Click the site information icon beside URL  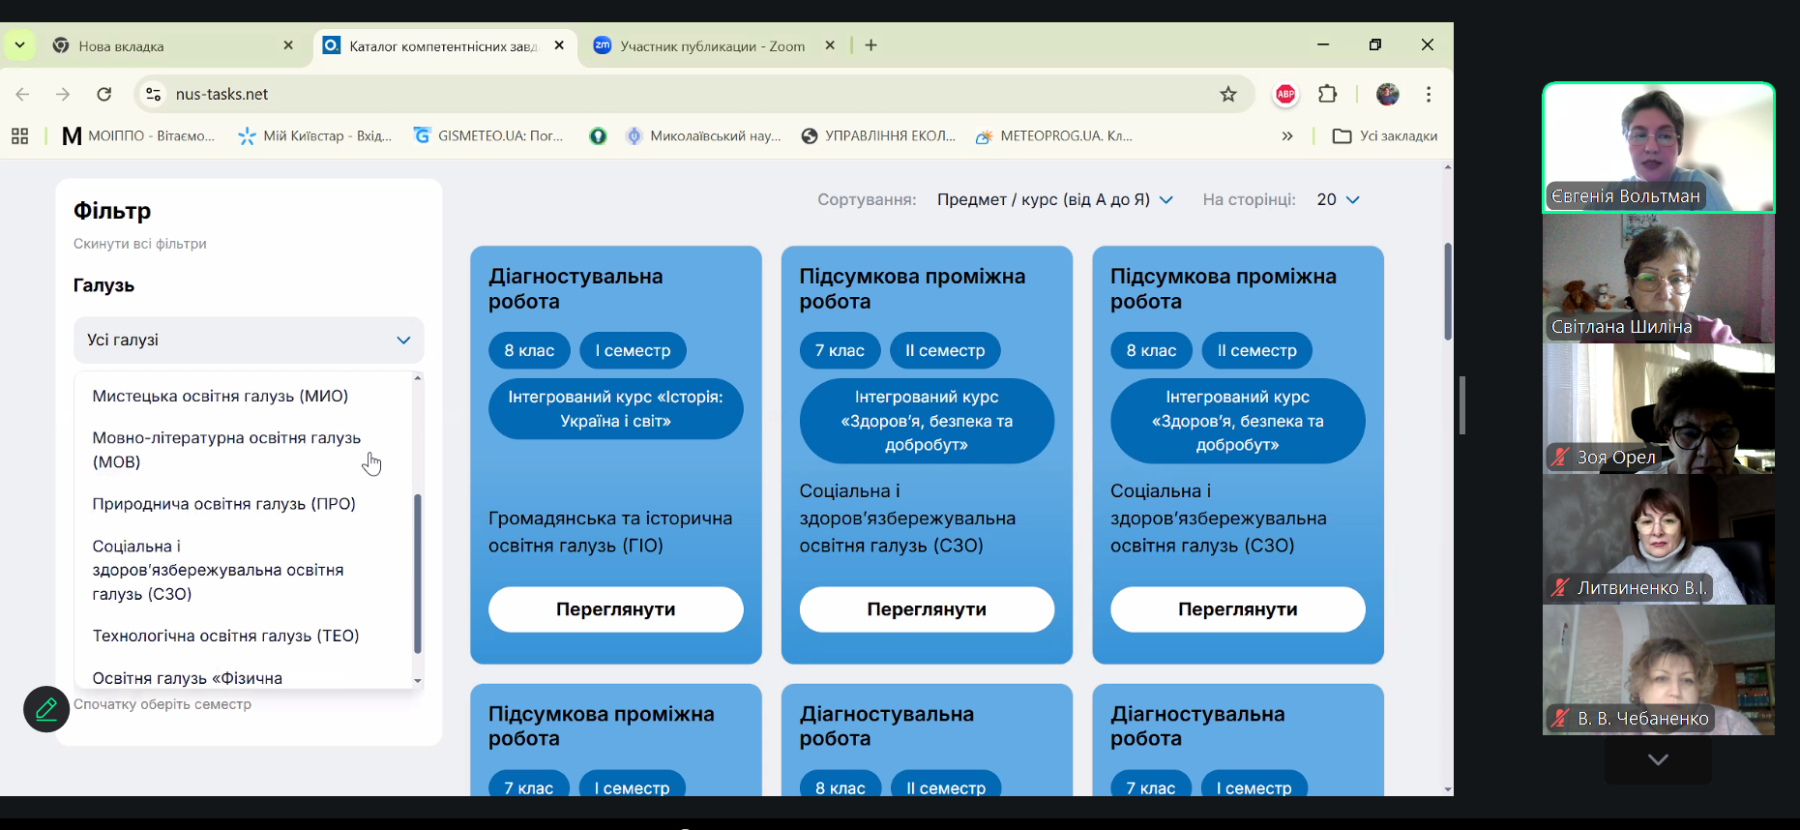click(x=153, y=94)
